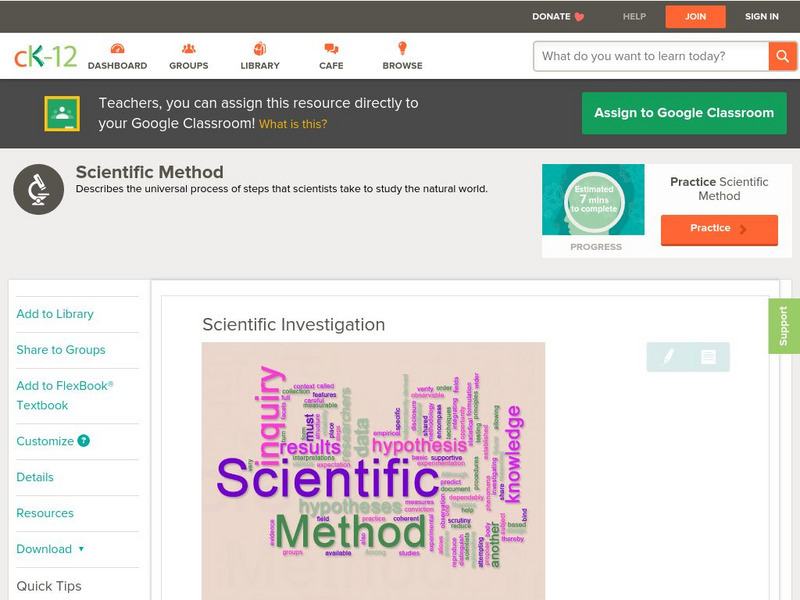Screen dimensions: 800x600
Task: Click the orange search magnifier icon
Action: (783, 56)
